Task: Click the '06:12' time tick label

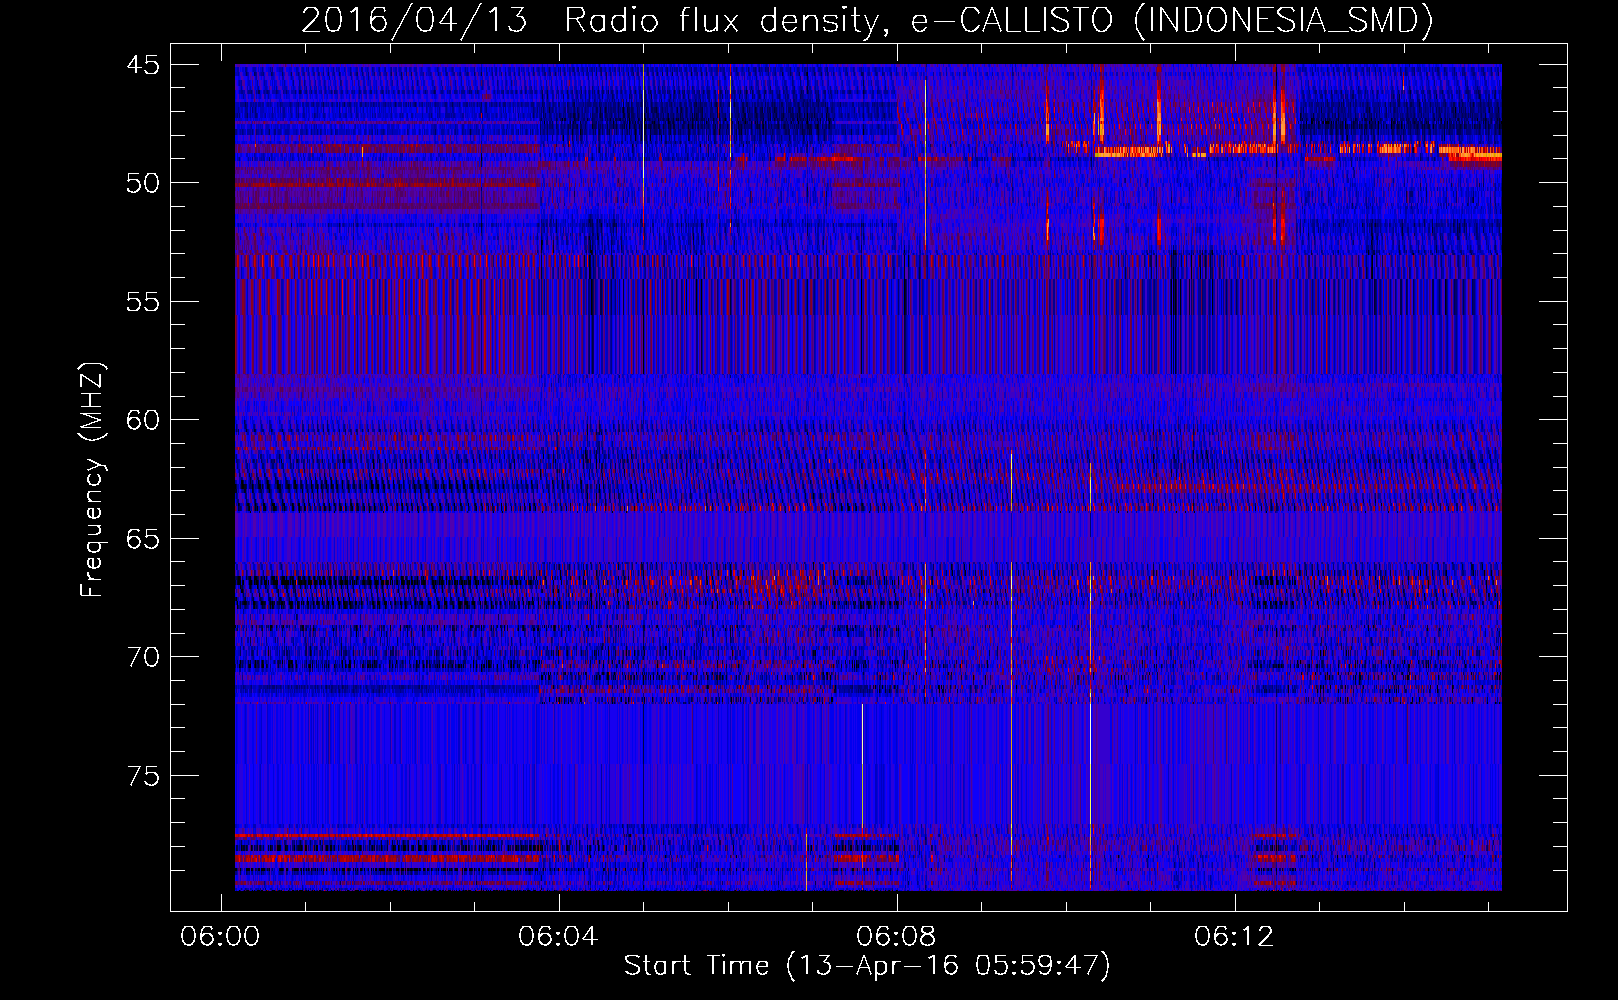Action: pos(1234,937)
